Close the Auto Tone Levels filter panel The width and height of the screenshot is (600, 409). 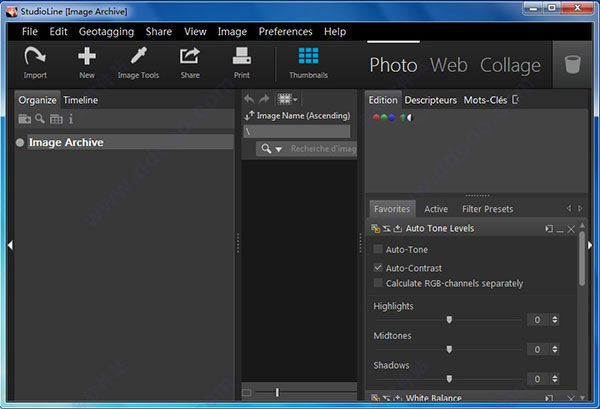point(571,229)
